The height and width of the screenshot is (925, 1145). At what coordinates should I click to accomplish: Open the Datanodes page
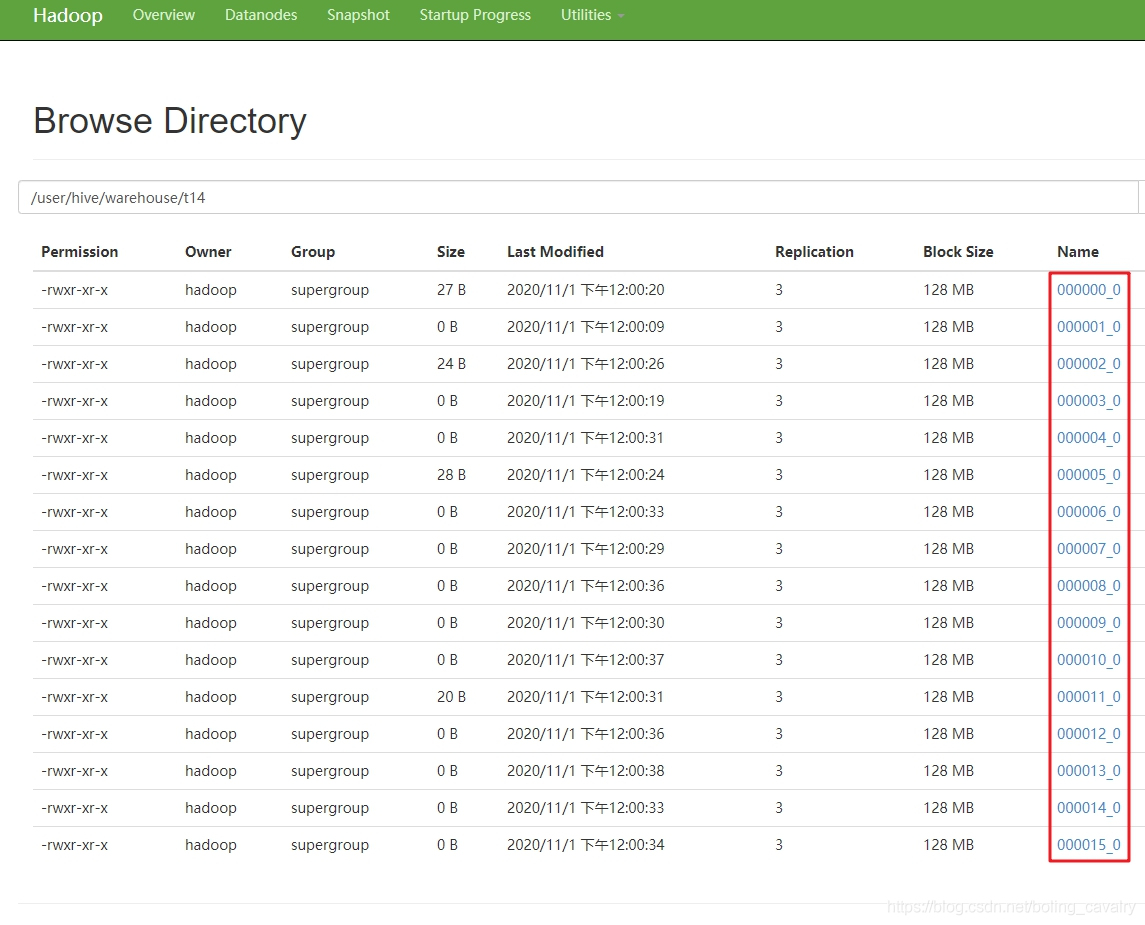click(x=261, y=15)
